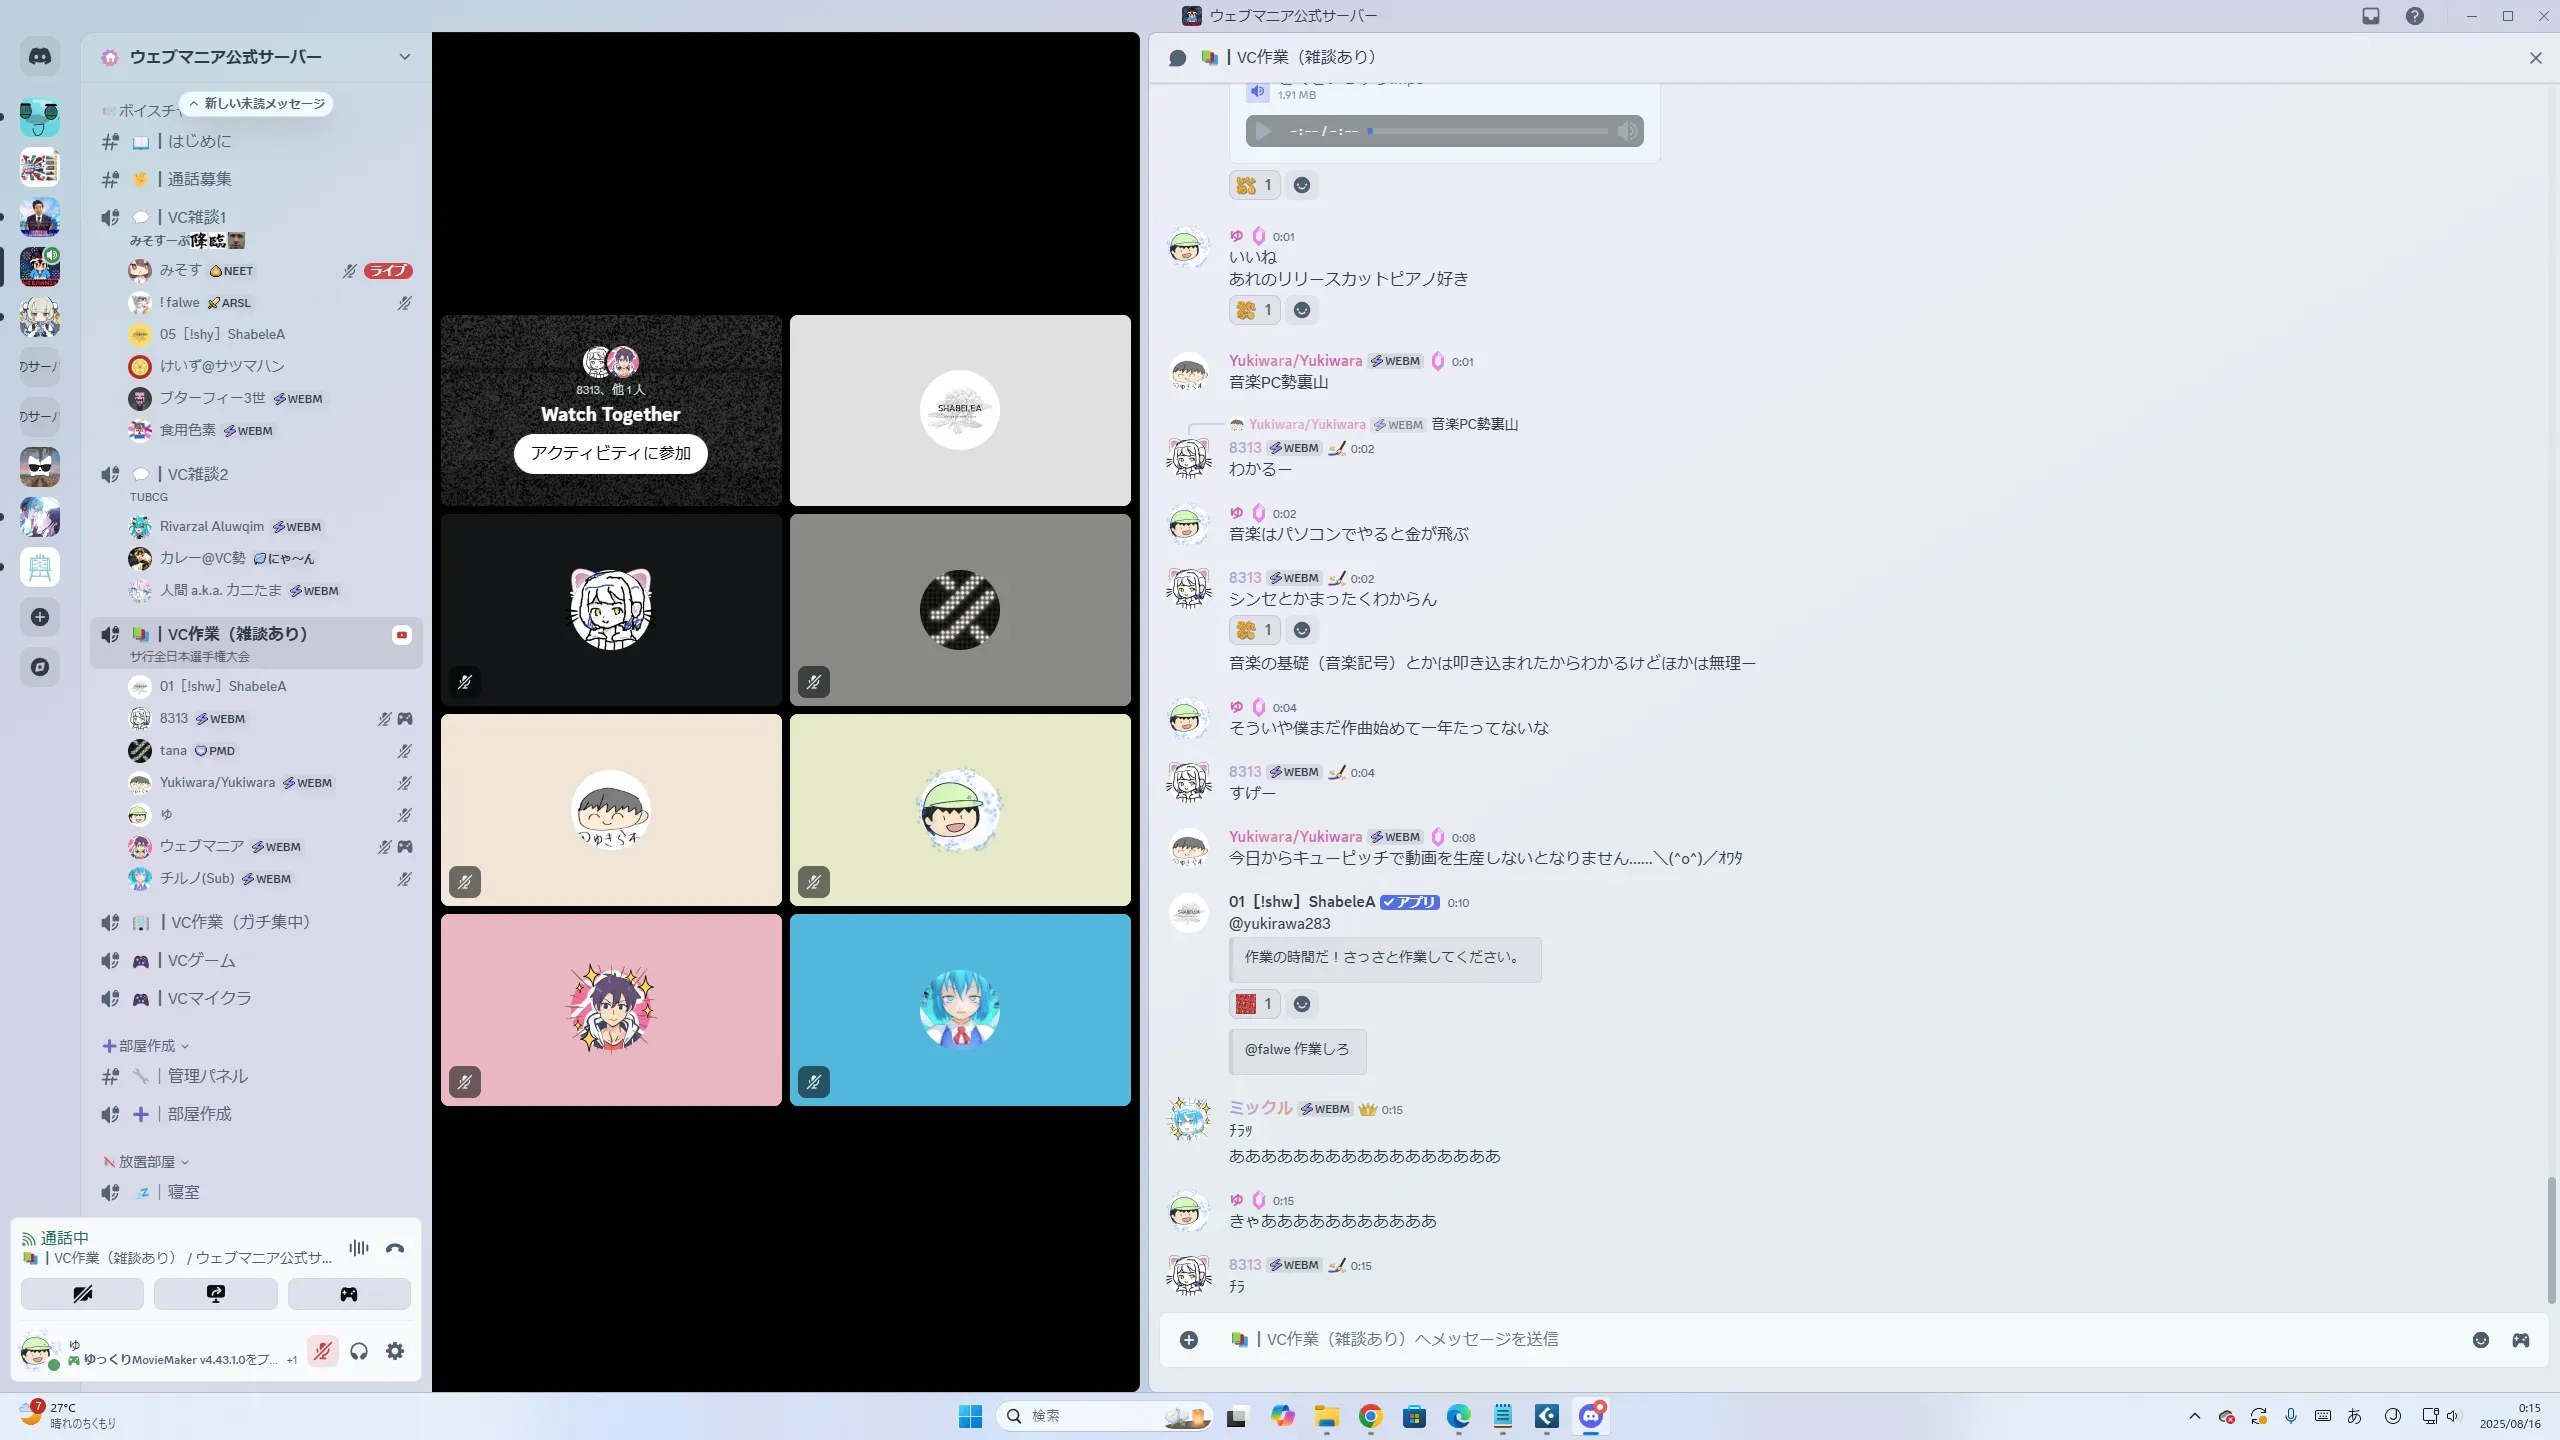Open the inbox icon in title bar
The width and height of the screenshot is (2560, 1440).
coord(2371,16)
